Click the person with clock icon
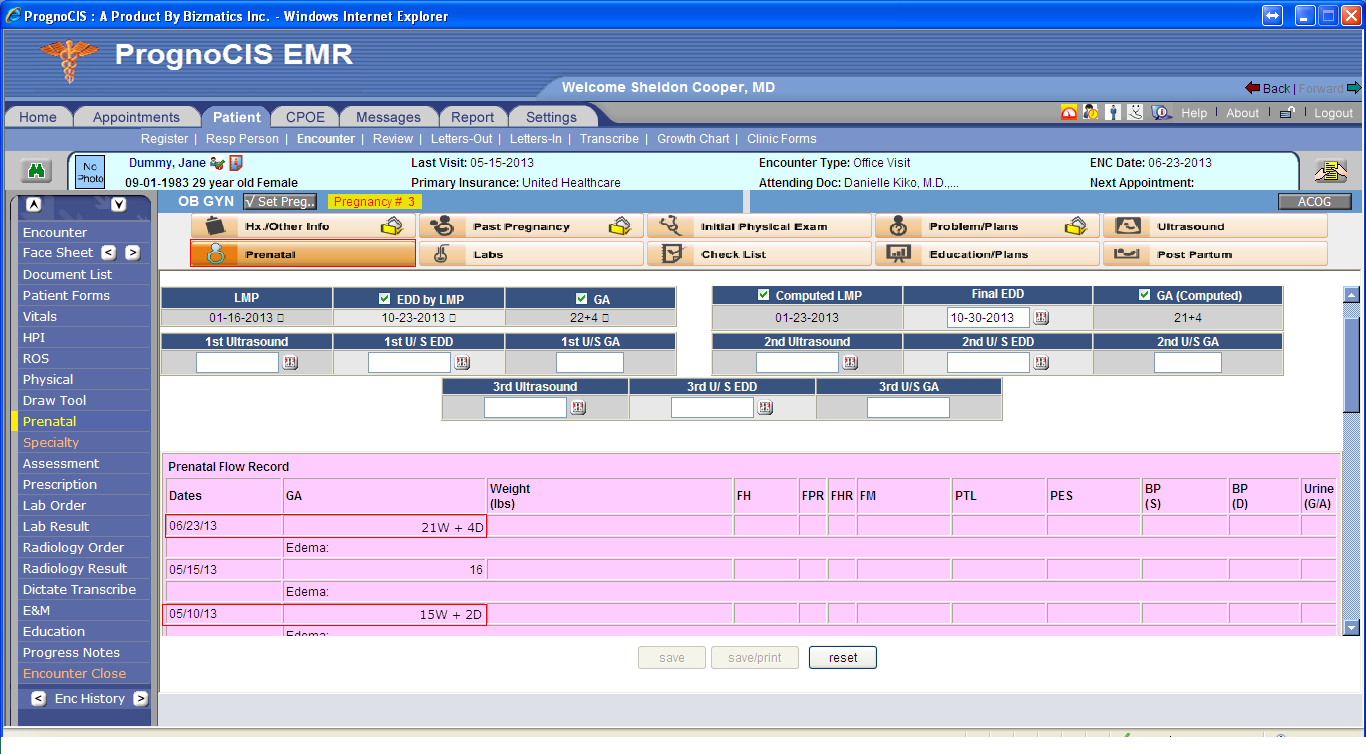The width and height of the screenshot is (1366, 754). 1091,113
